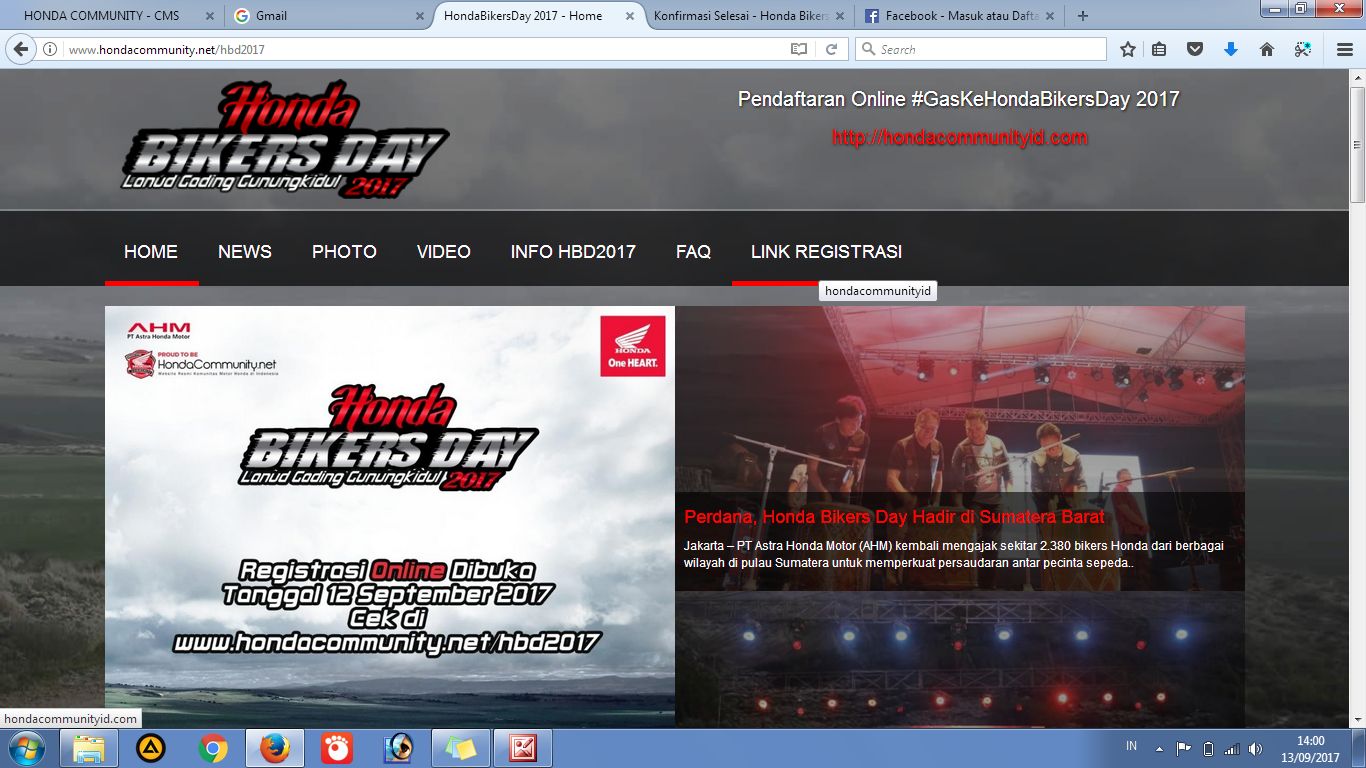The height and width of the screenshot is (768, 1366).
Task: Take a Firefox screenshot with scissors icon
Action: point(1302,49)
